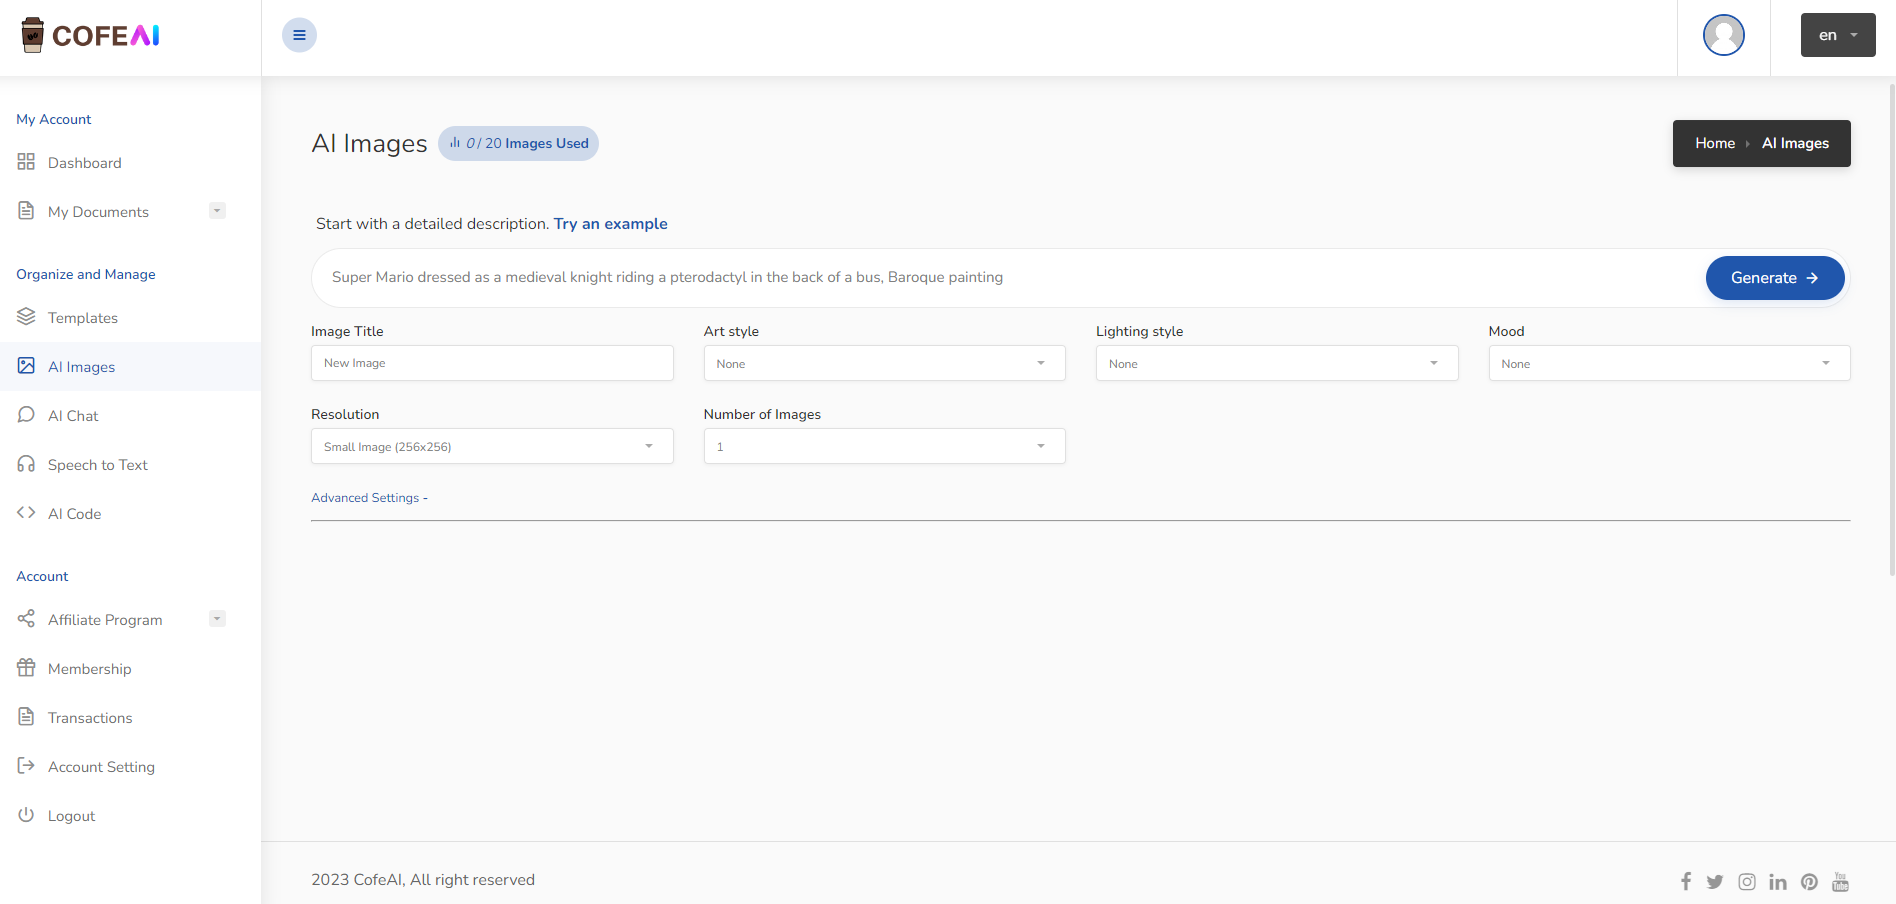The image size is (1896, 904).
Task: Open the Twitter footer icon
Action: click(1715, 881)
